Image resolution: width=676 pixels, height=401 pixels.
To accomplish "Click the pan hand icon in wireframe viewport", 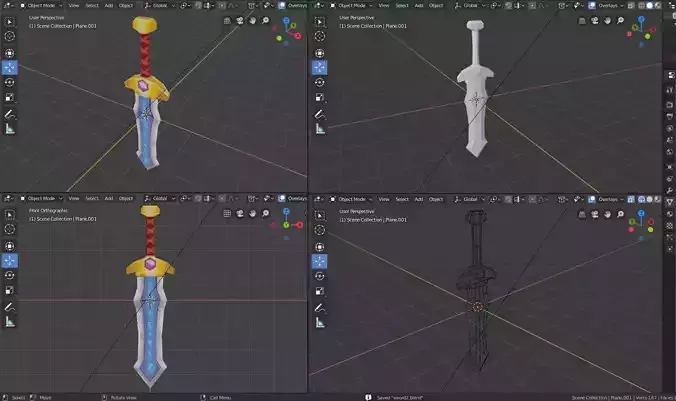I will click(x=607, y=214).
